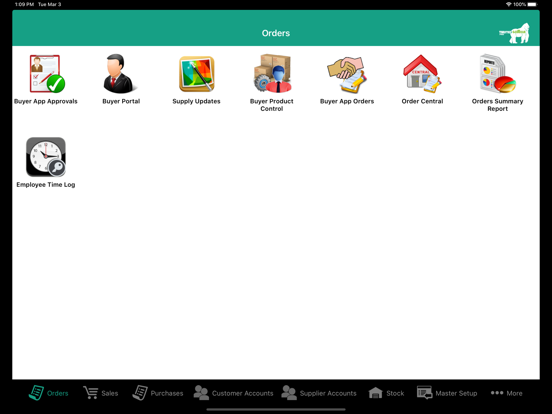Switch to the Sales tab
This screenshot has height=414, width=552.
point(101,393)
